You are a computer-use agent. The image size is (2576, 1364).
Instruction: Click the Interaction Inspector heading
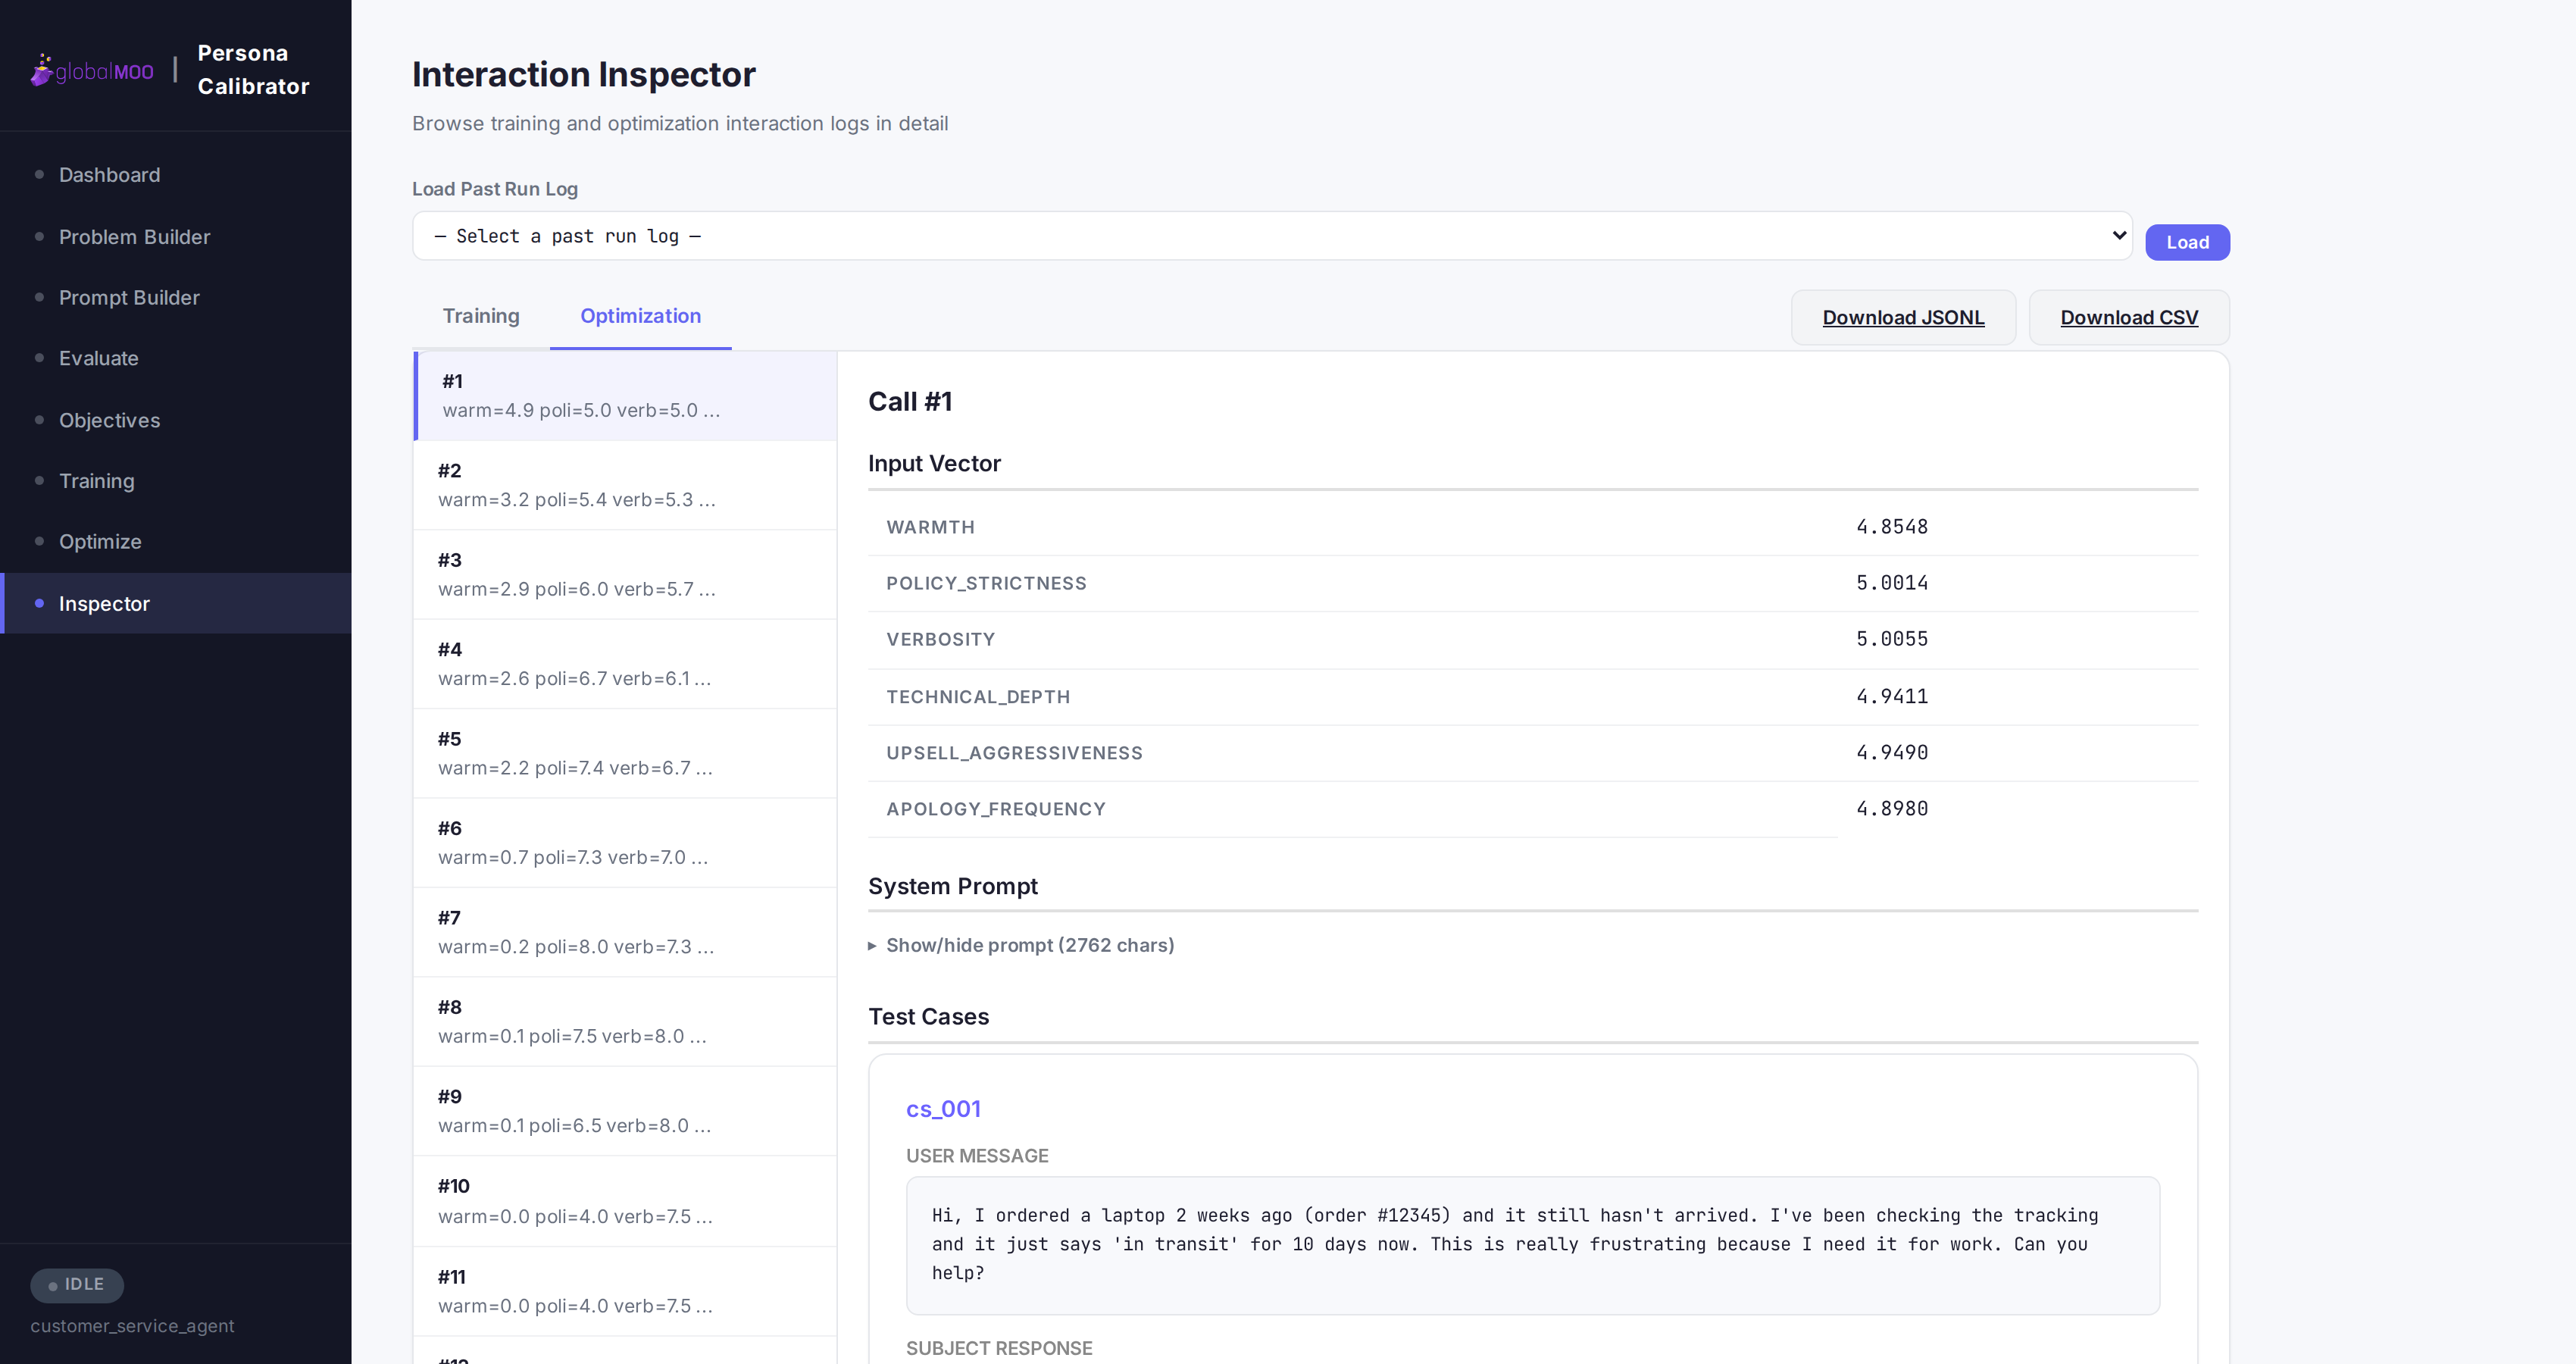point(584,75)
